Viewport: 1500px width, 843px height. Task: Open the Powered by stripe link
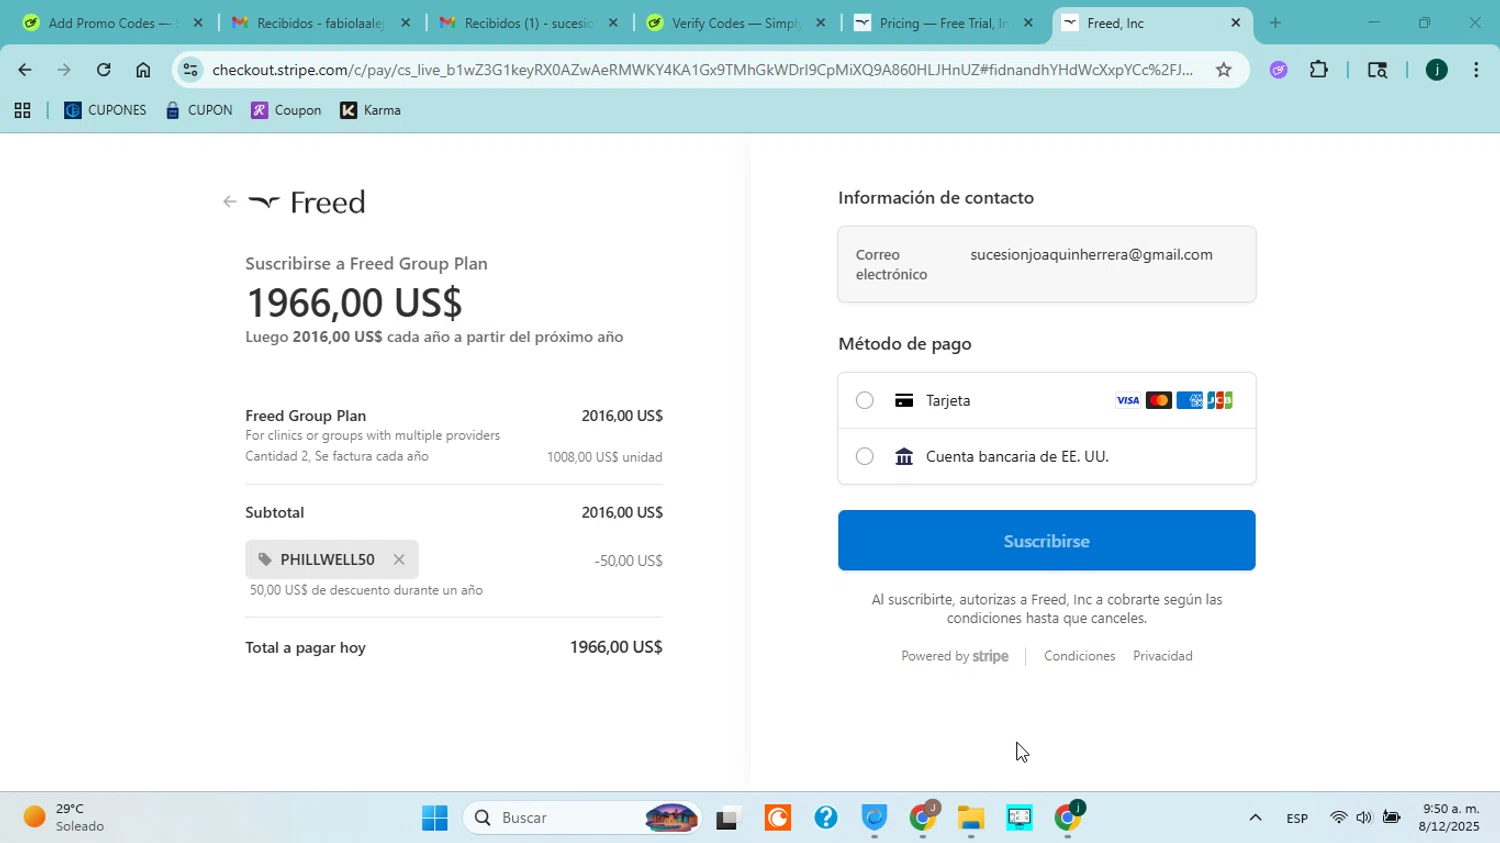pos(954,656)
